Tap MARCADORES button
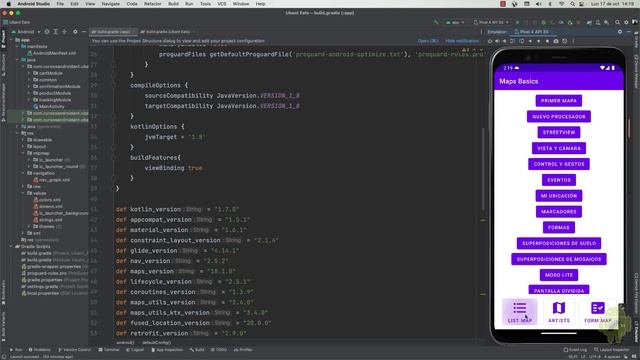640x360 pixels. (x=559, y=212)
